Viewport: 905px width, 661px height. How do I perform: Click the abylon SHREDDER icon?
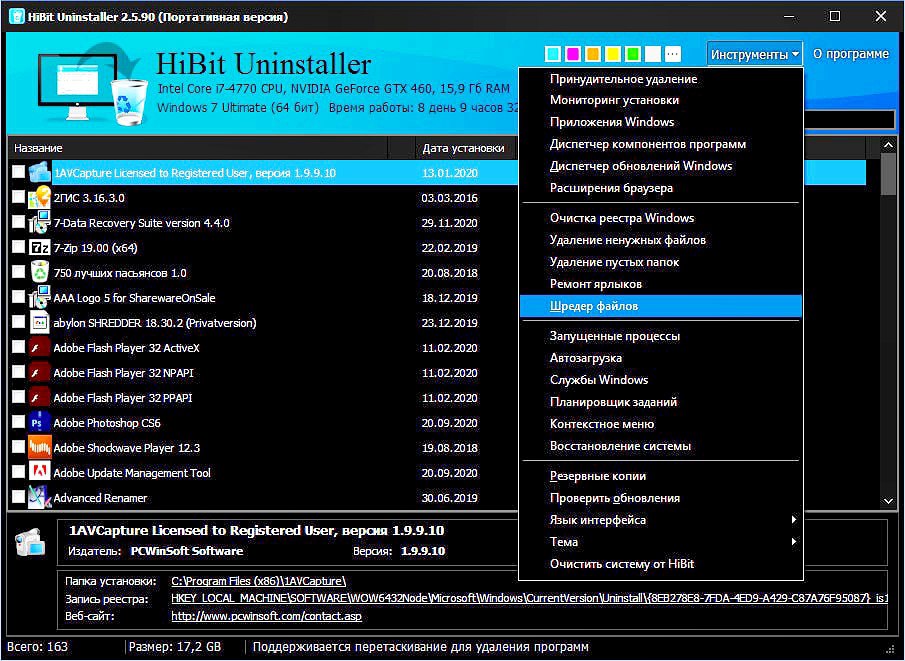[x=40, y=323]
